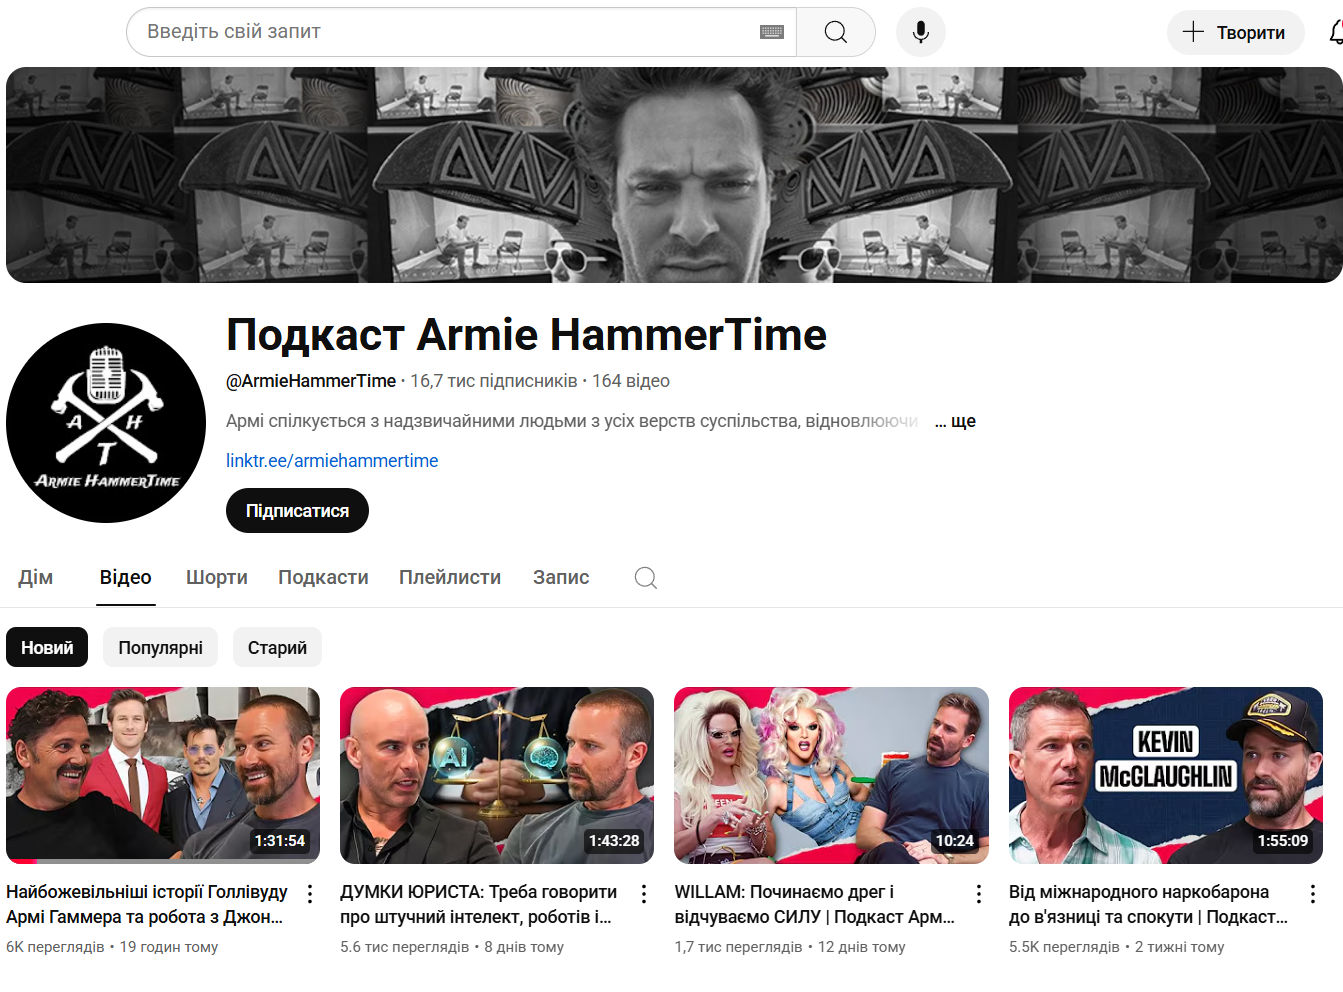
Task: Open thumbnail of 1:43:28 video
Action: click(497, 776)
